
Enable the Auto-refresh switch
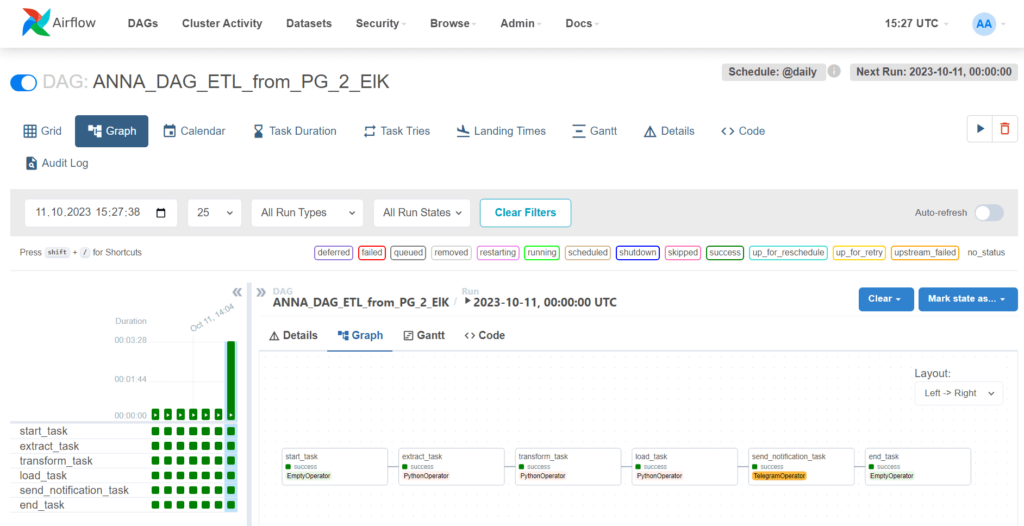click(989, 213)
